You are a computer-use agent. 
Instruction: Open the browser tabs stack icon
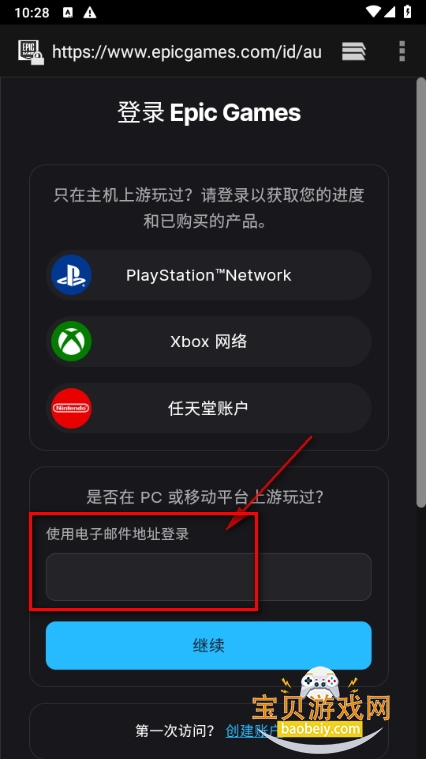tap(354, 51)
